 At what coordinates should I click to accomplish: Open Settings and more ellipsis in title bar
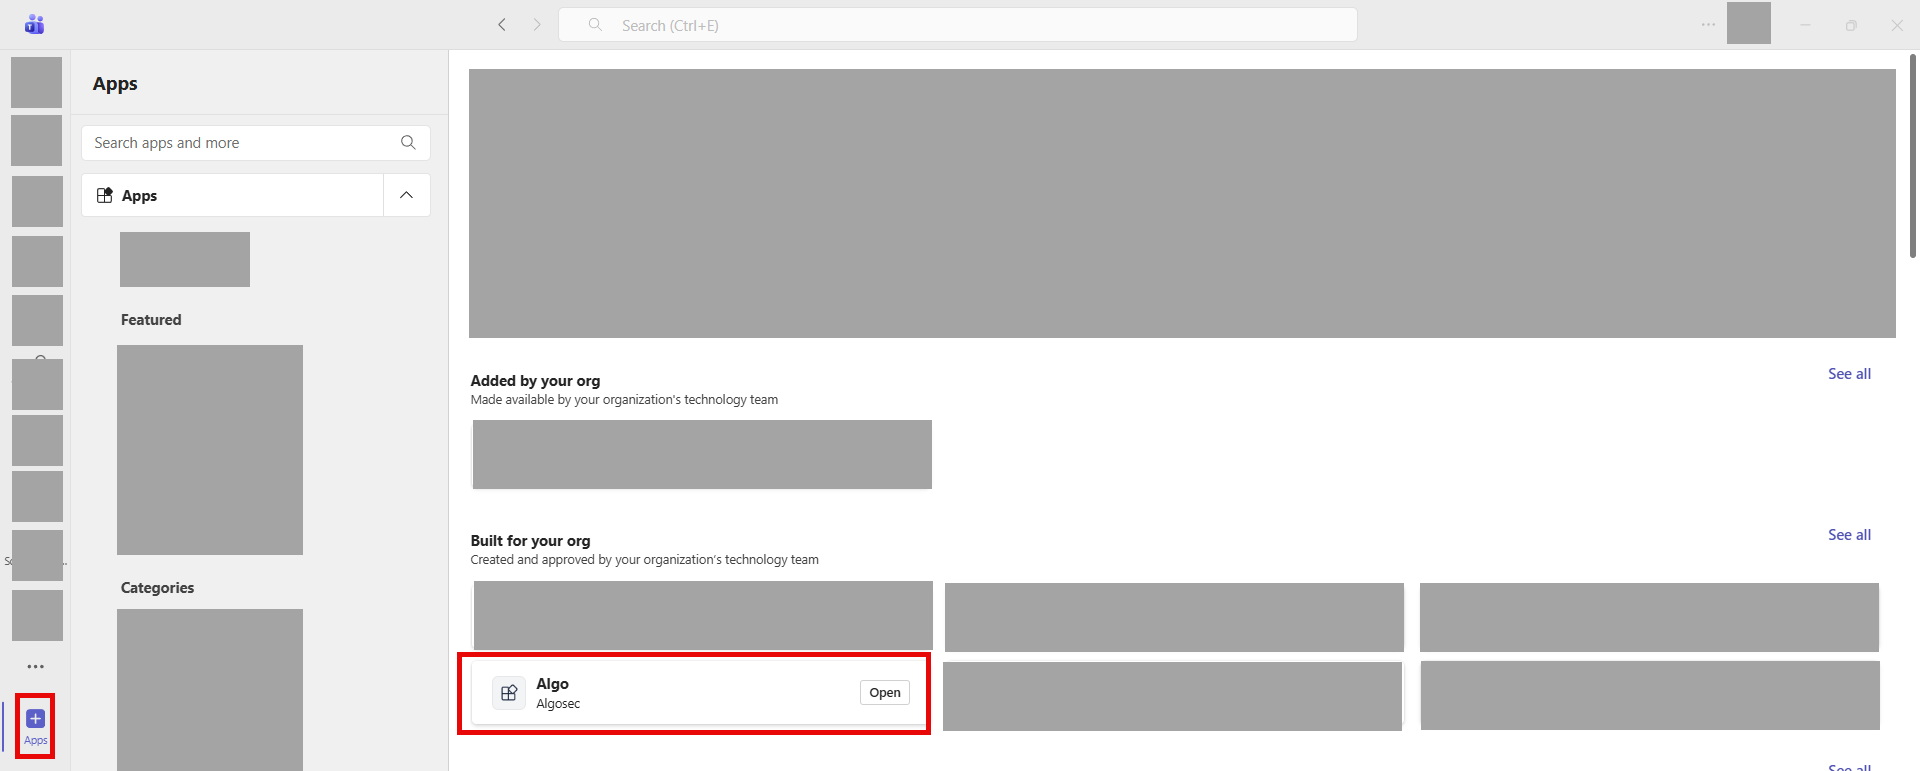point(1708,25)
